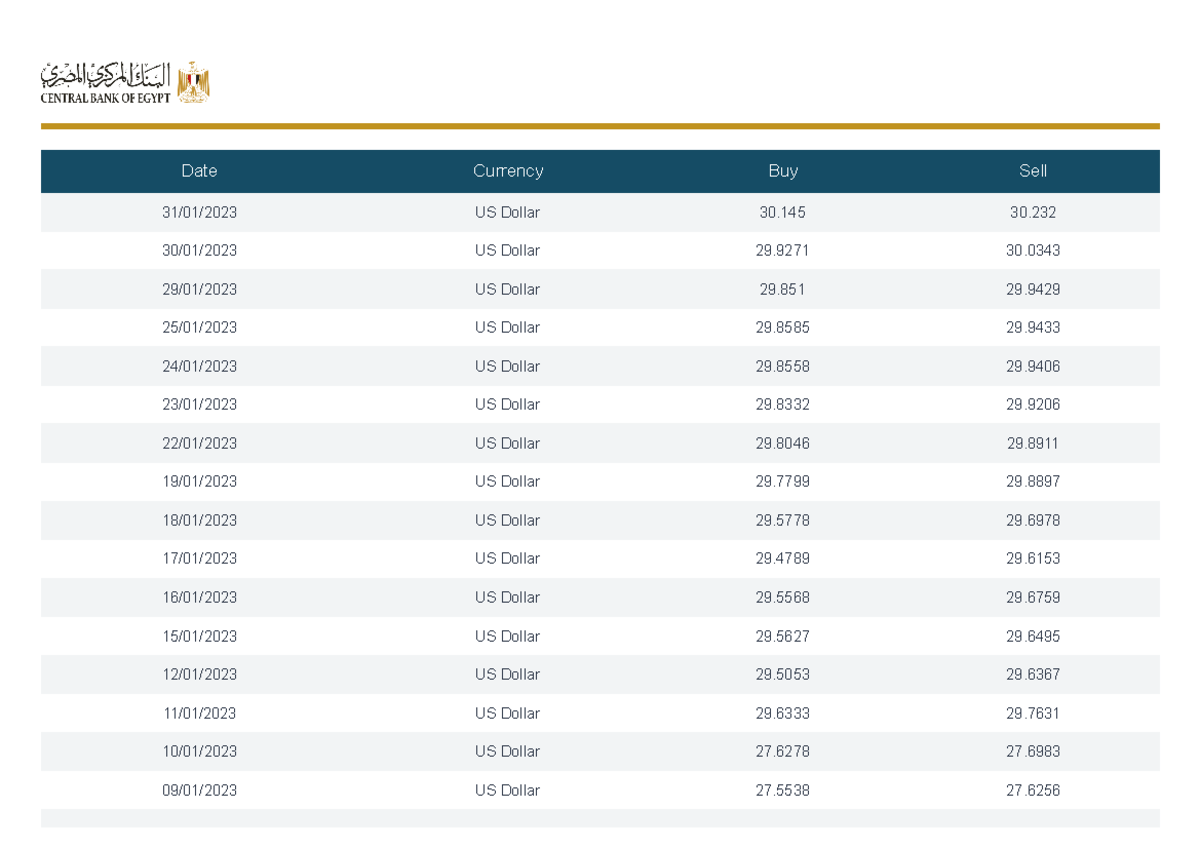1200x848 pixels.
Task: Click the buy value 29.8585
Action: (x=783, y=328)
